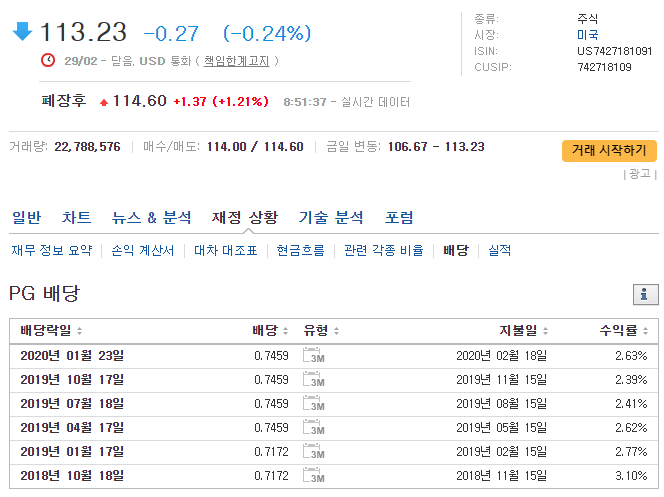Image resolution: width=664 pixels, height=497 pixels.
Task: Click the 2.63% yield value
Action: coord(631,356)
